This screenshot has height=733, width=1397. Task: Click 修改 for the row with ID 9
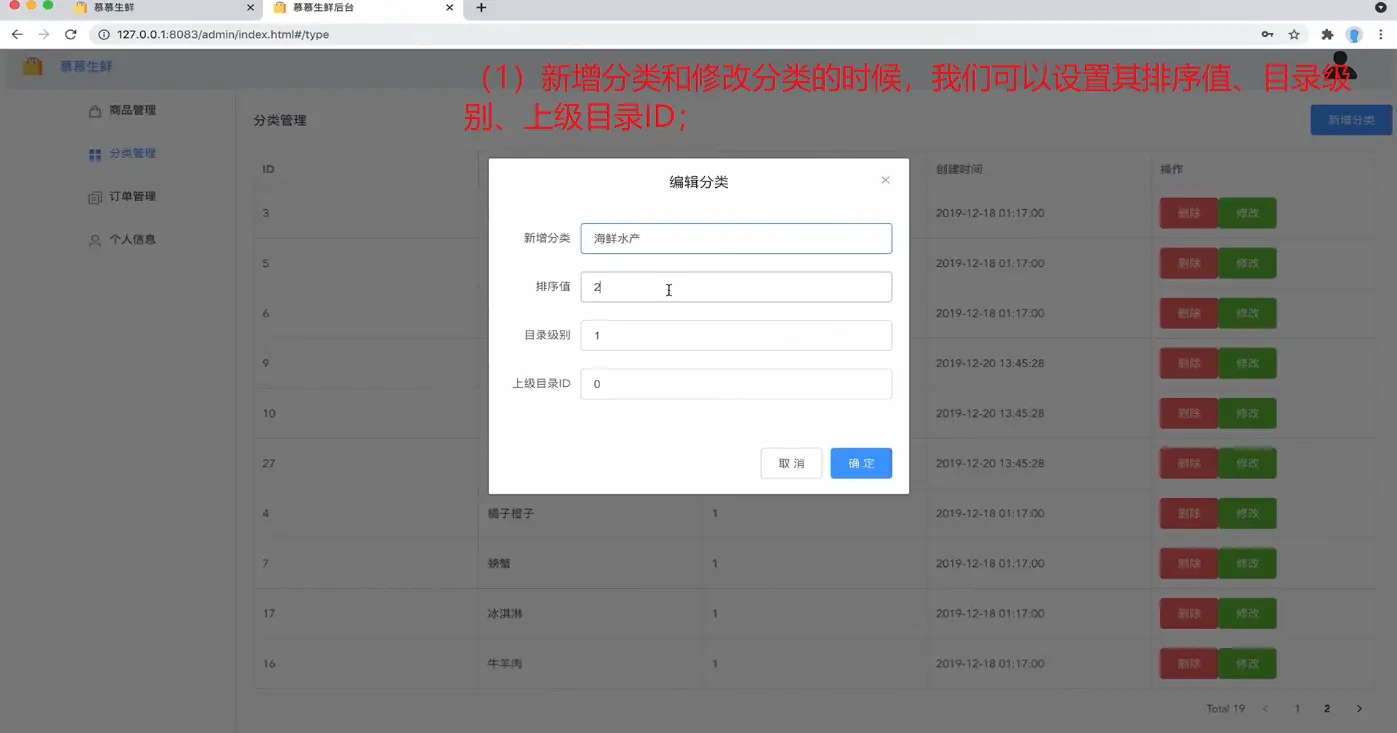[x=1247, y=363]
